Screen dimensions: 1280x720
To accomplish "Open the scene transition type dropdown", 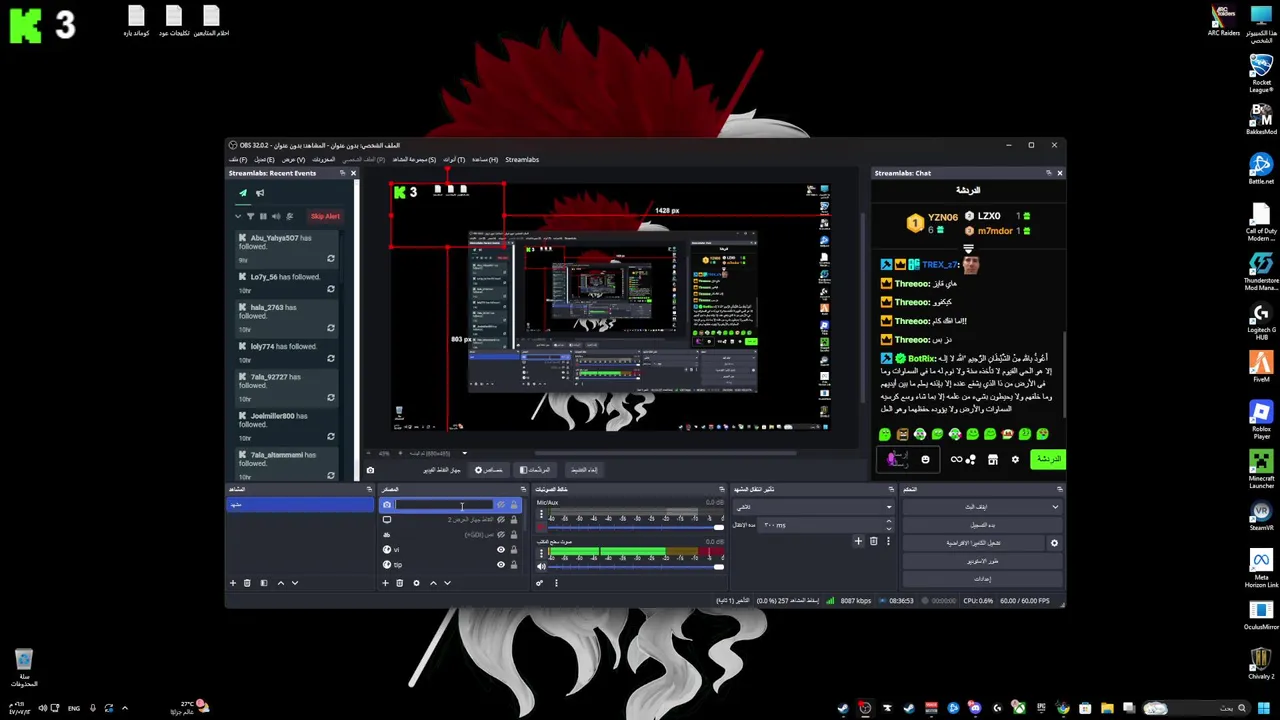I will pos(814,507).
